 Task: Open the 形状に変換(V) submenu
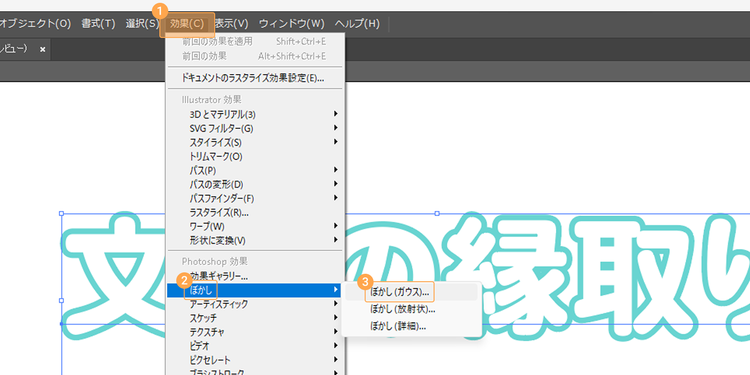254,240
